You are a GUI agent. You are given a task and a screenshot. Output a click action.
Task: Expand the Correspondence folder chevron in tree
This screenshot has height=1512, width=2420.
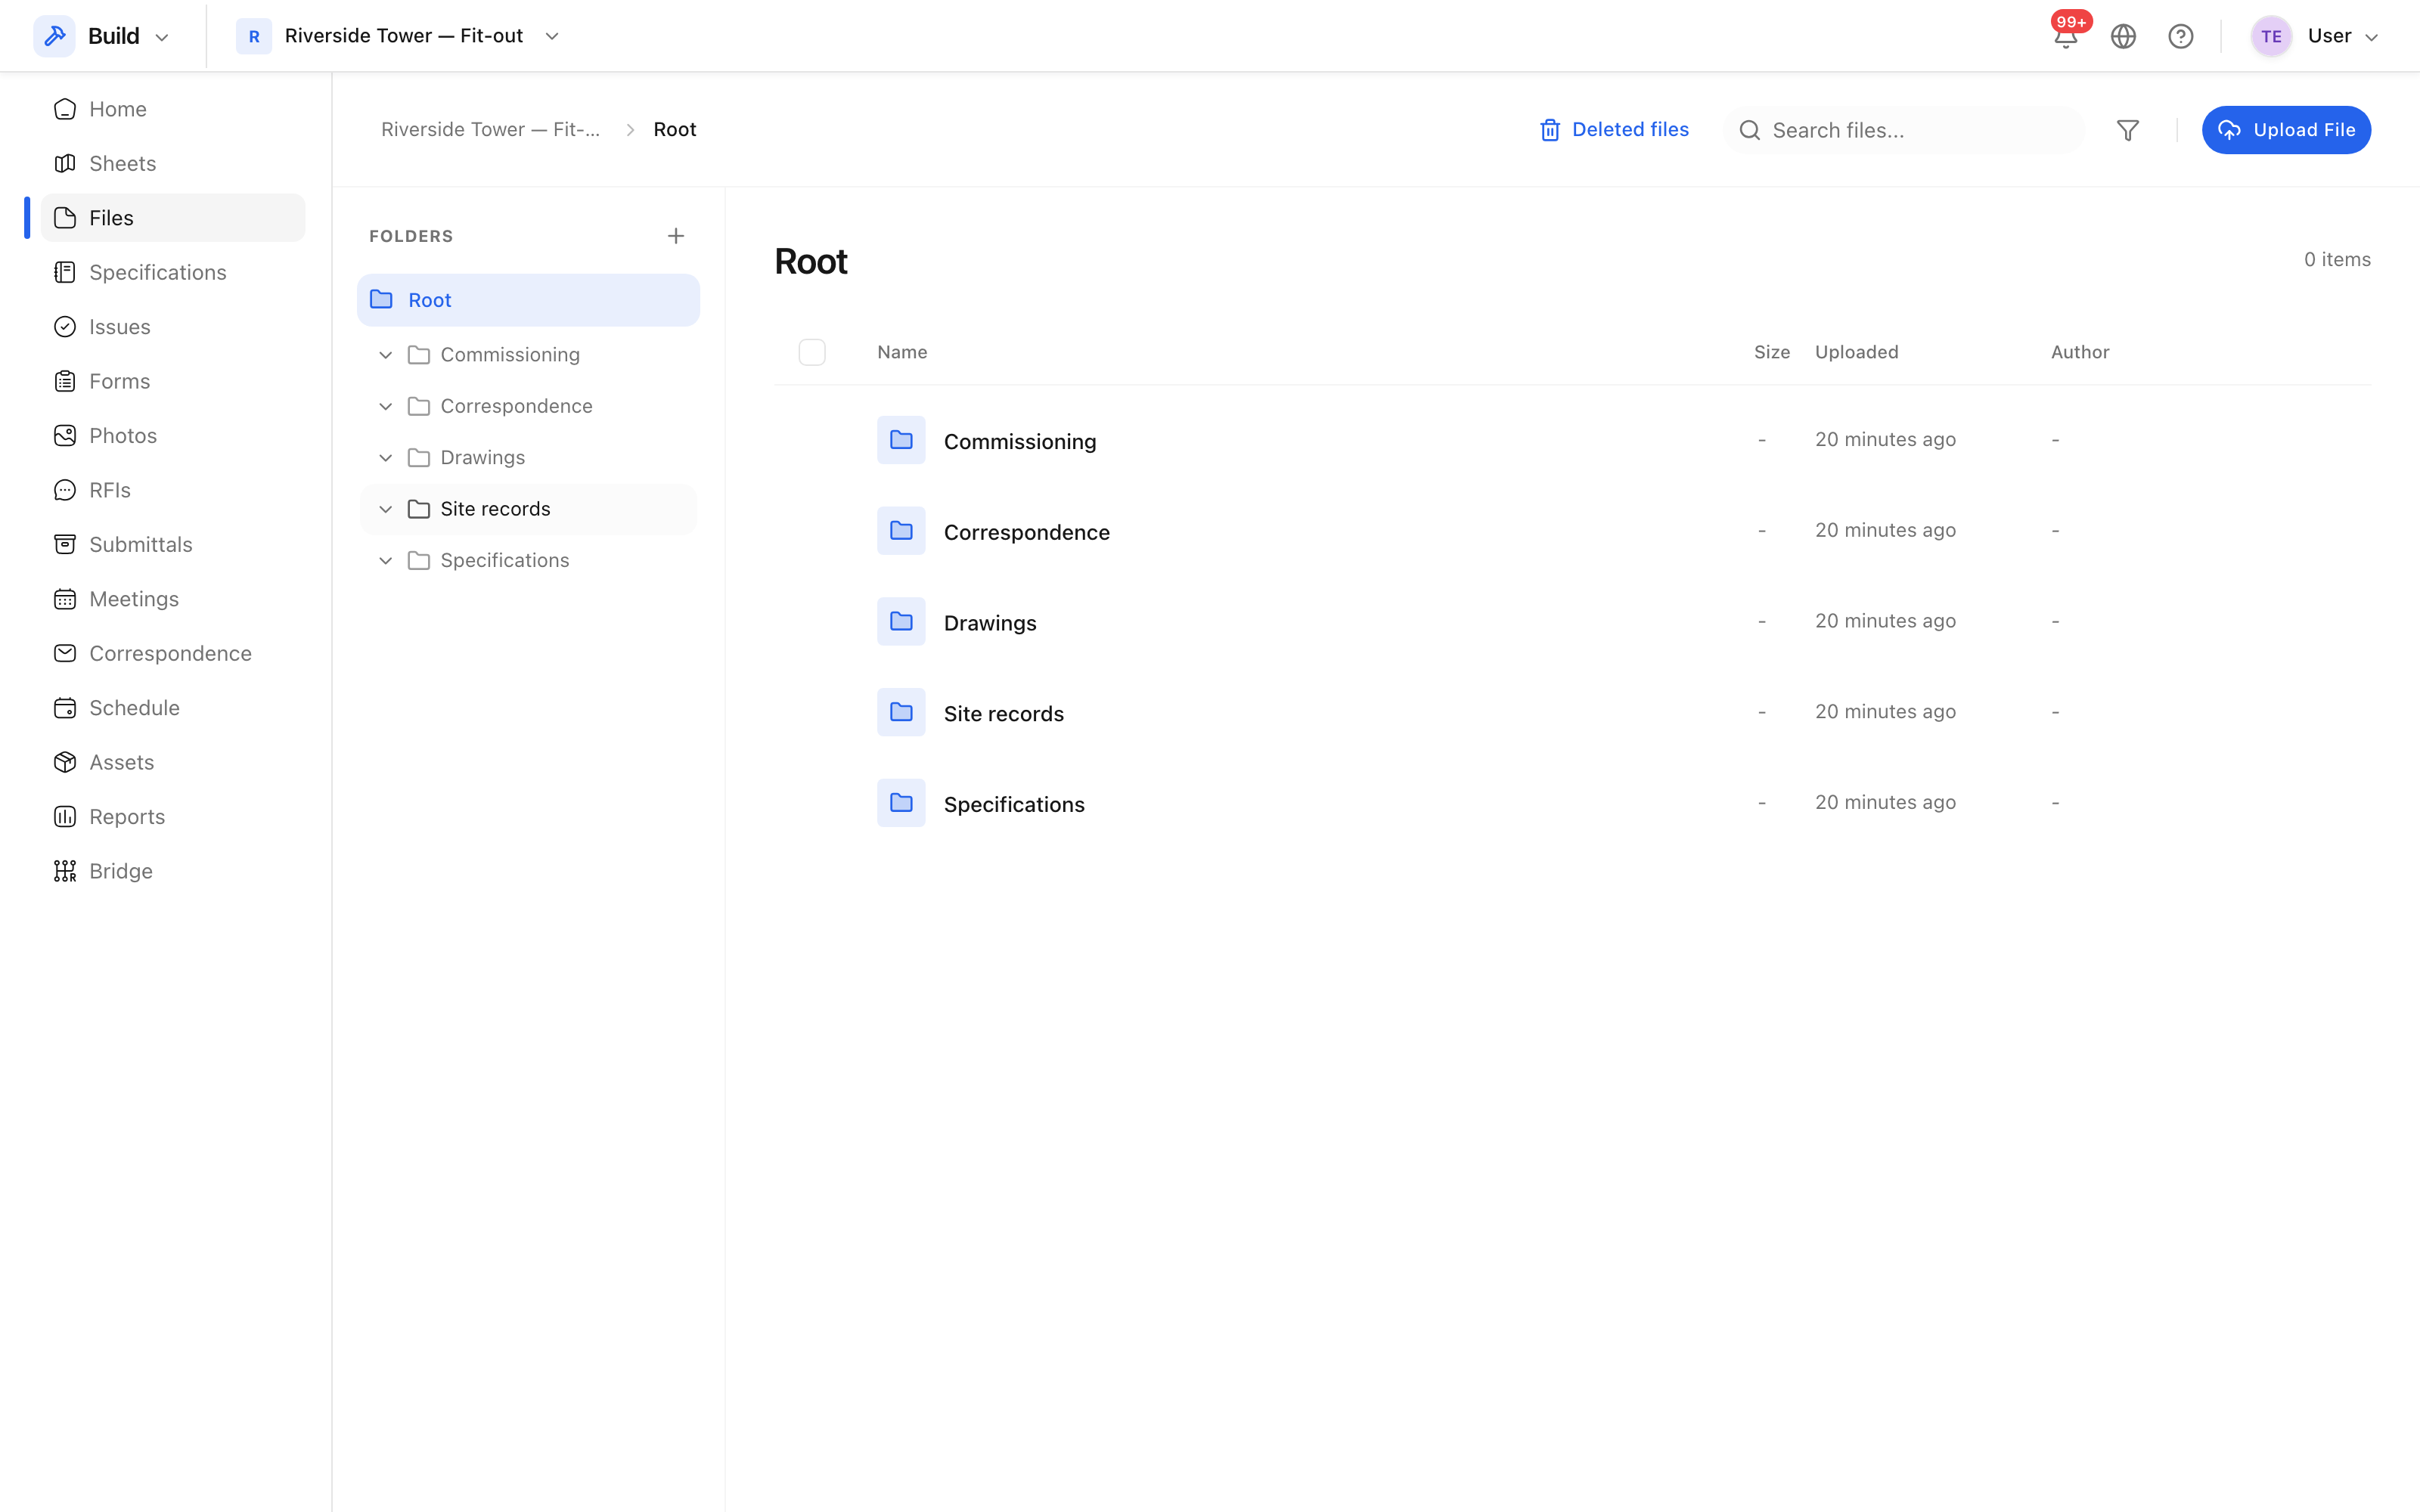pyautogui.click(x=385, y=406)
